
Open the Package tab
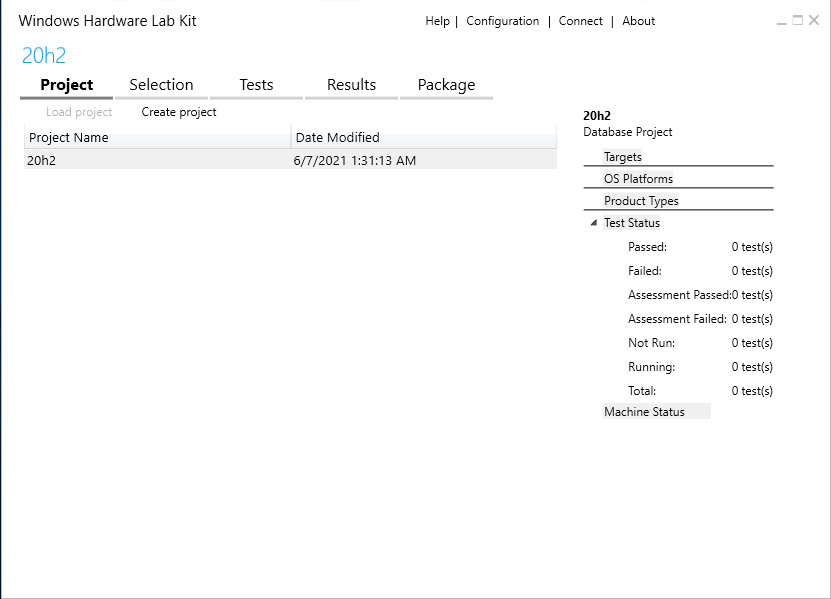pyautogui.click(x=446, y=85)
